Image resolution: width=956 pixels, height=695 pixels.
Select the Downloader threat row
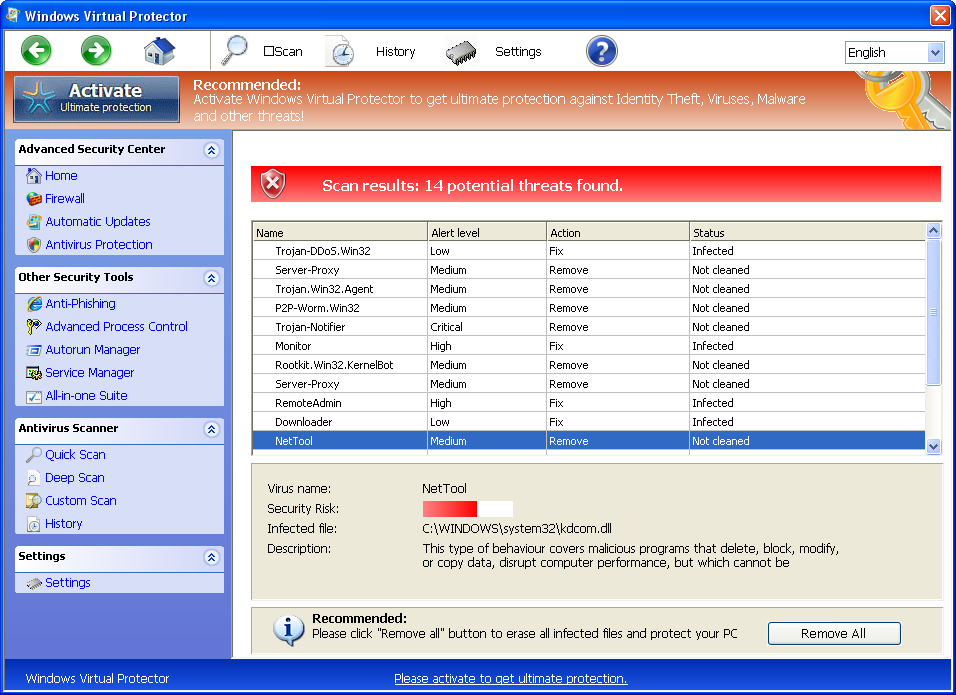pos(589,422)
